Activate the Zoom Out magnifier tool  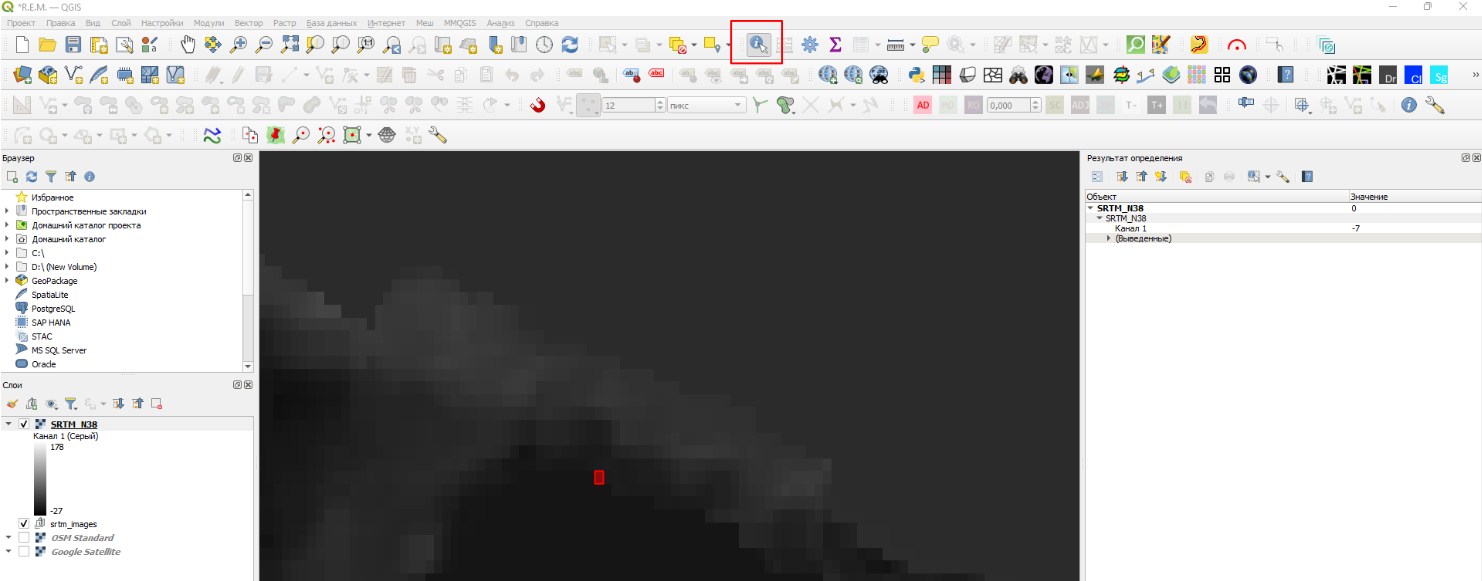coord(264,44)
